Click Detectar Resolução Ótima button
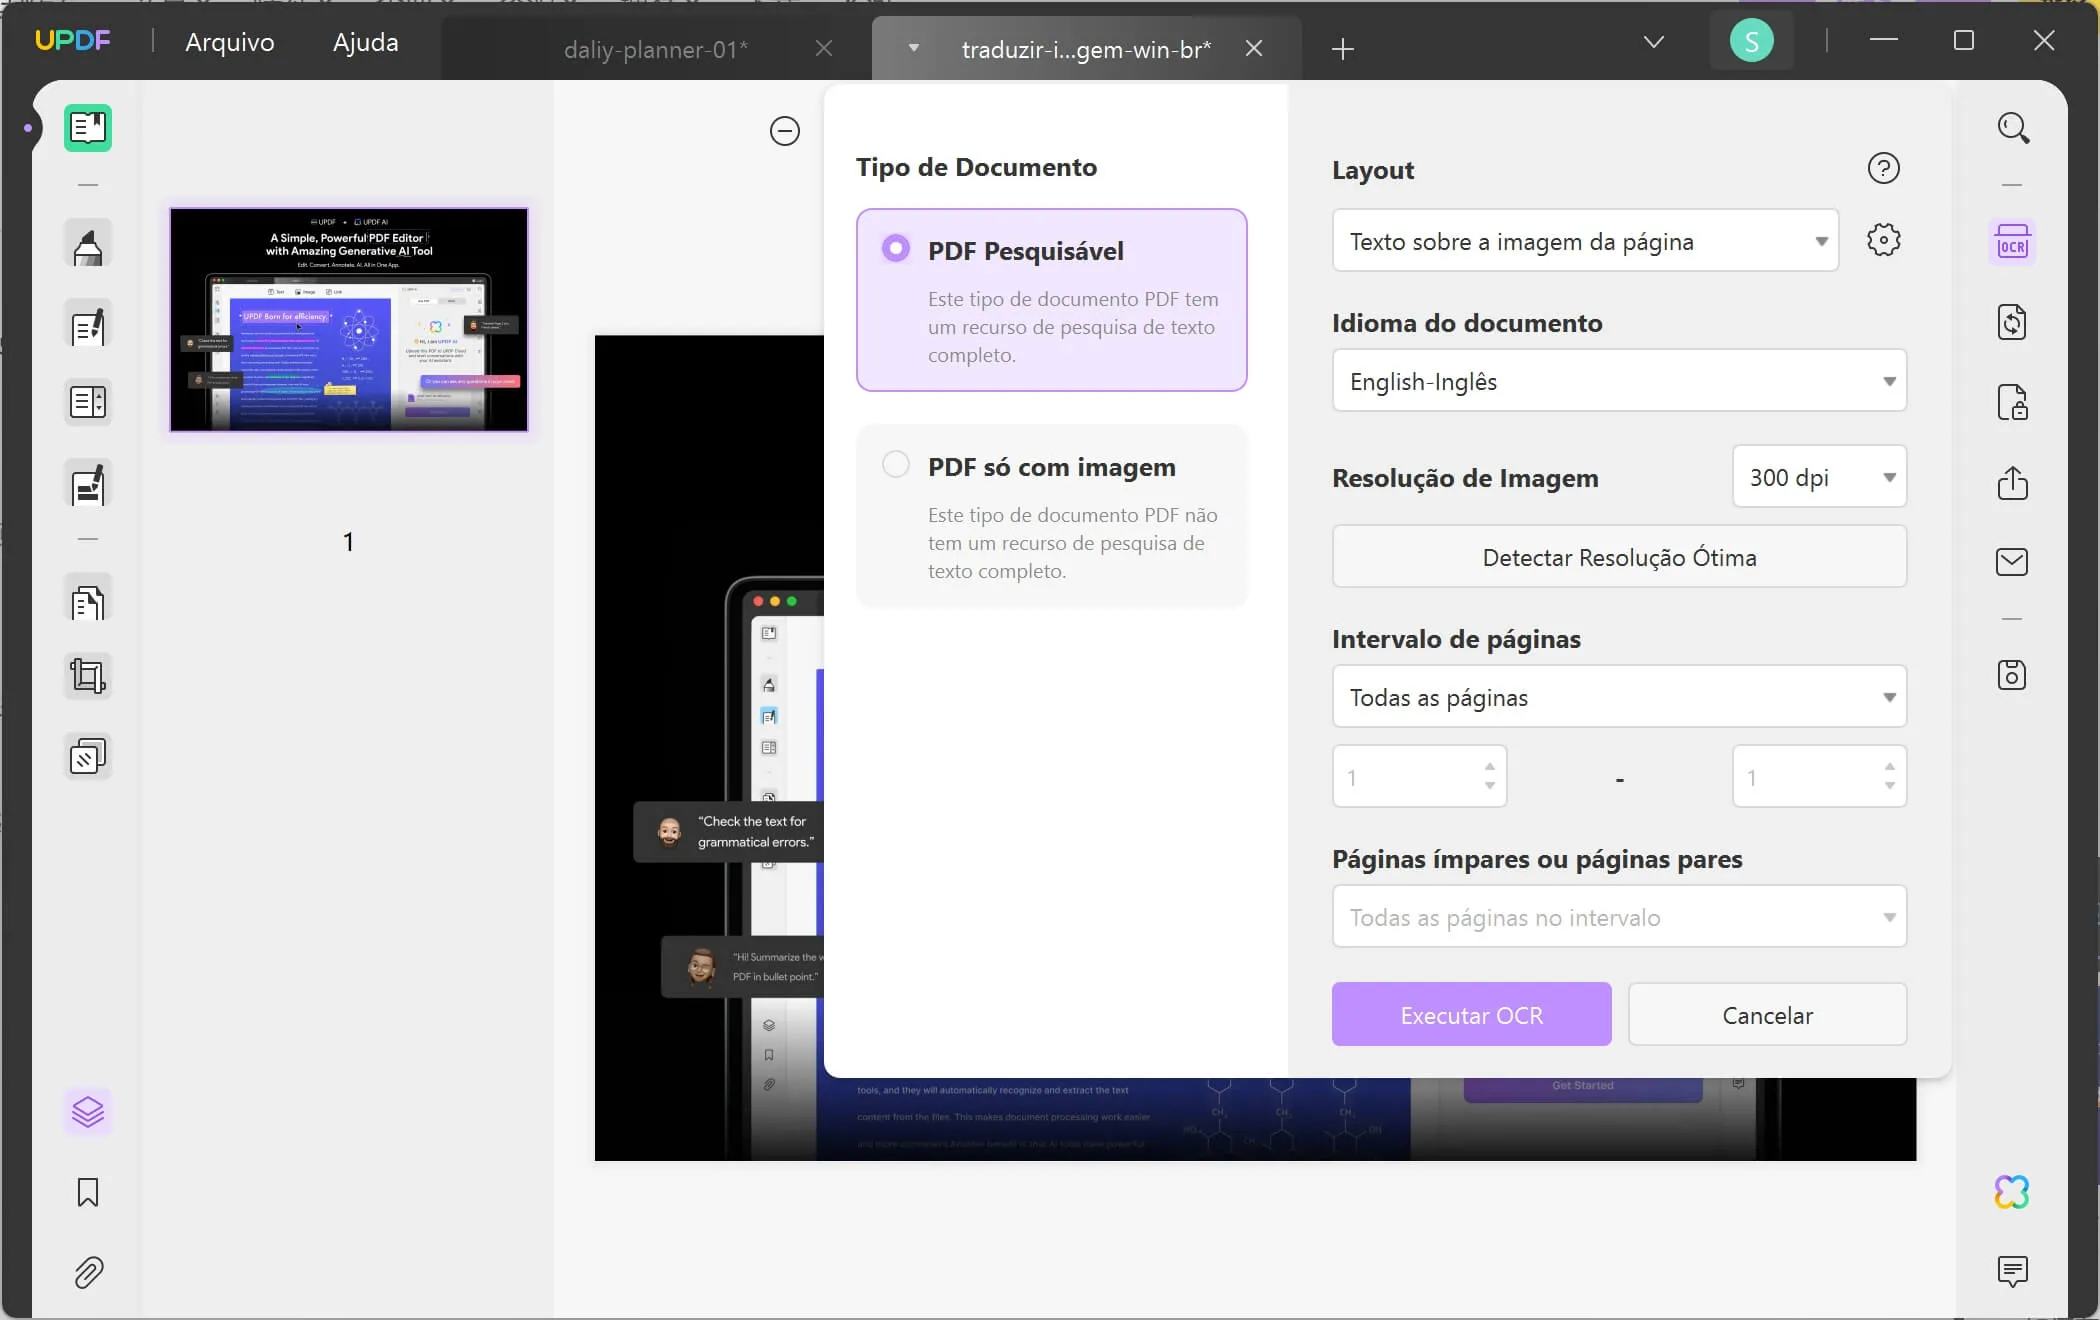2100x1320 pixels. (x=1618, y=557)
